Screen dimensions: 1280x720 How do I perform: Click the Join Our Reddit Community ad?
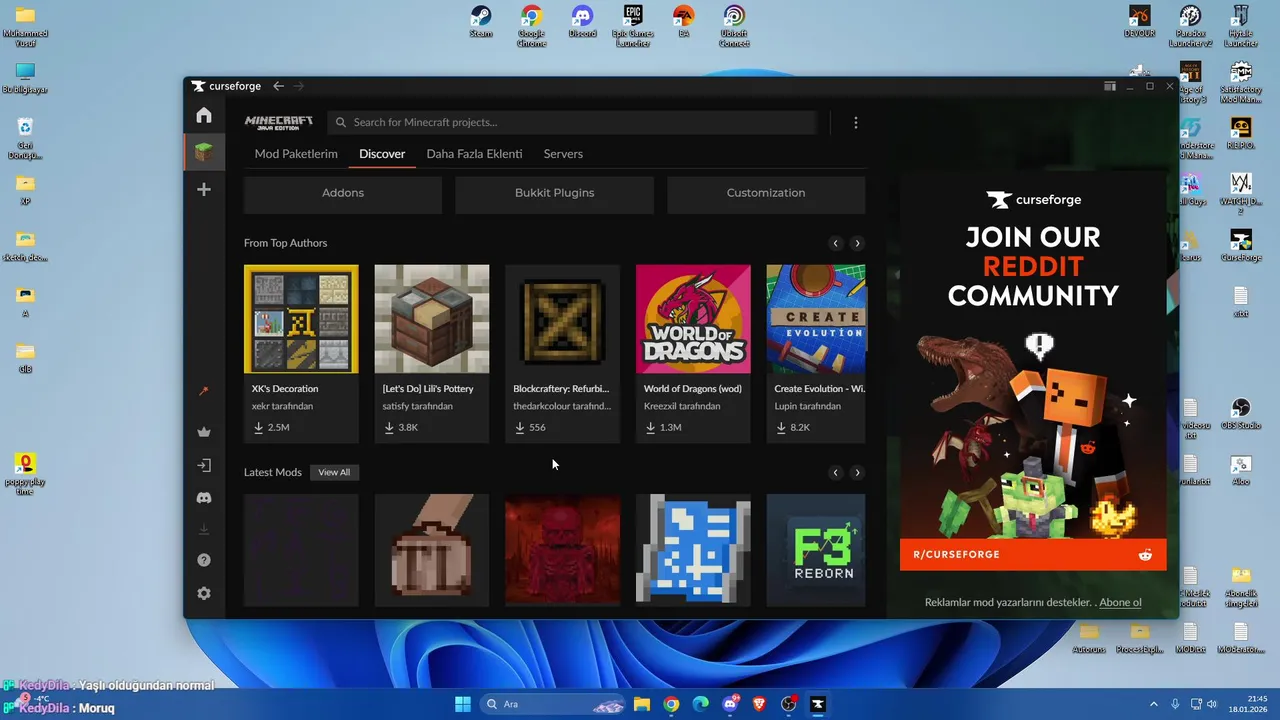[x=1033, y=370]
